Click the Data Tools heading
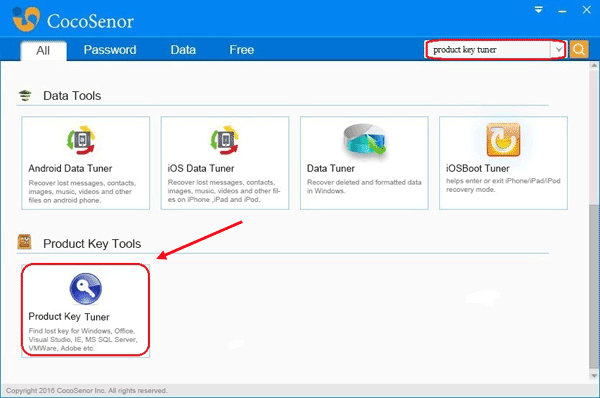600x398 pixels. [72, 96]
